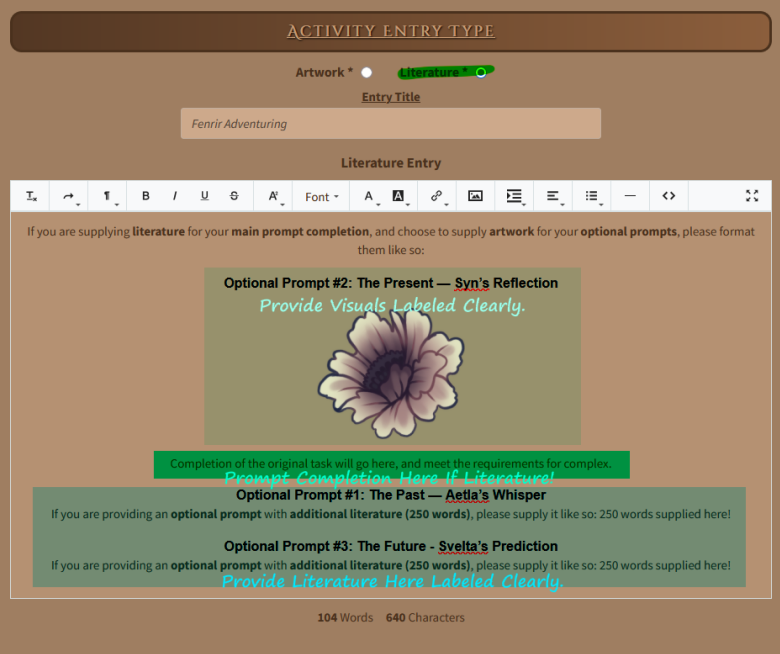This screenshot has width=780, height=654.
Task: Apply italic formatting
Action: click(x=175, y=196)
